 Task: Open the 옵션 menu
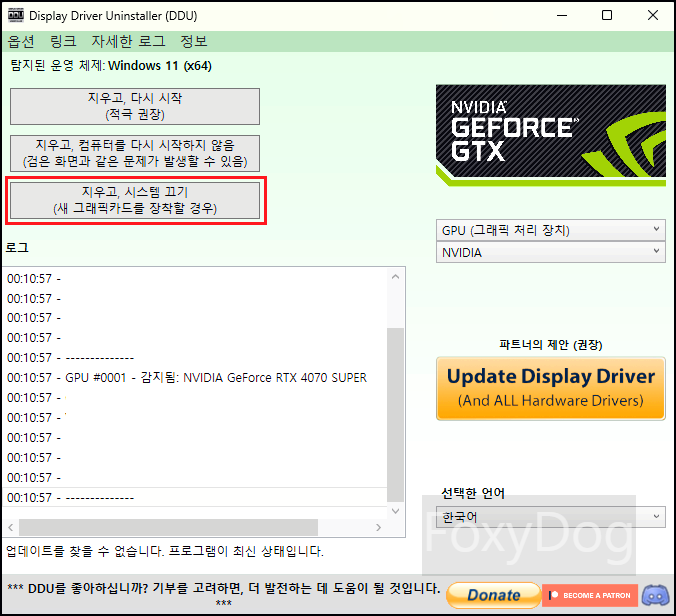[x=21, y=41]
